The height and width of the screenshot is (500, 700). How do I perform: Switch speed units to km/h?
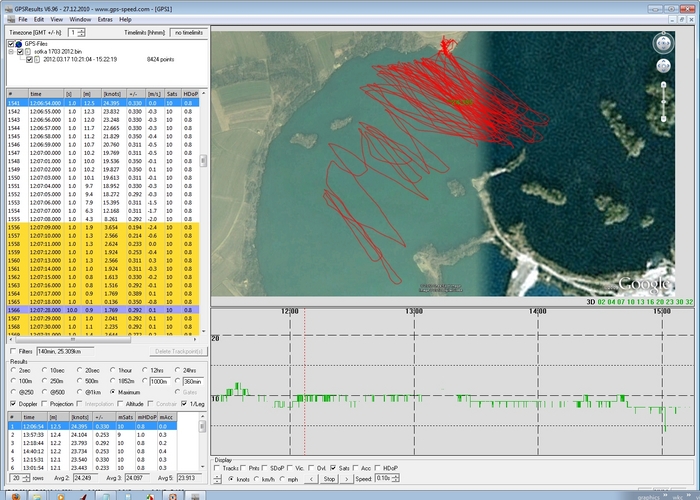(x=257, y=479)
